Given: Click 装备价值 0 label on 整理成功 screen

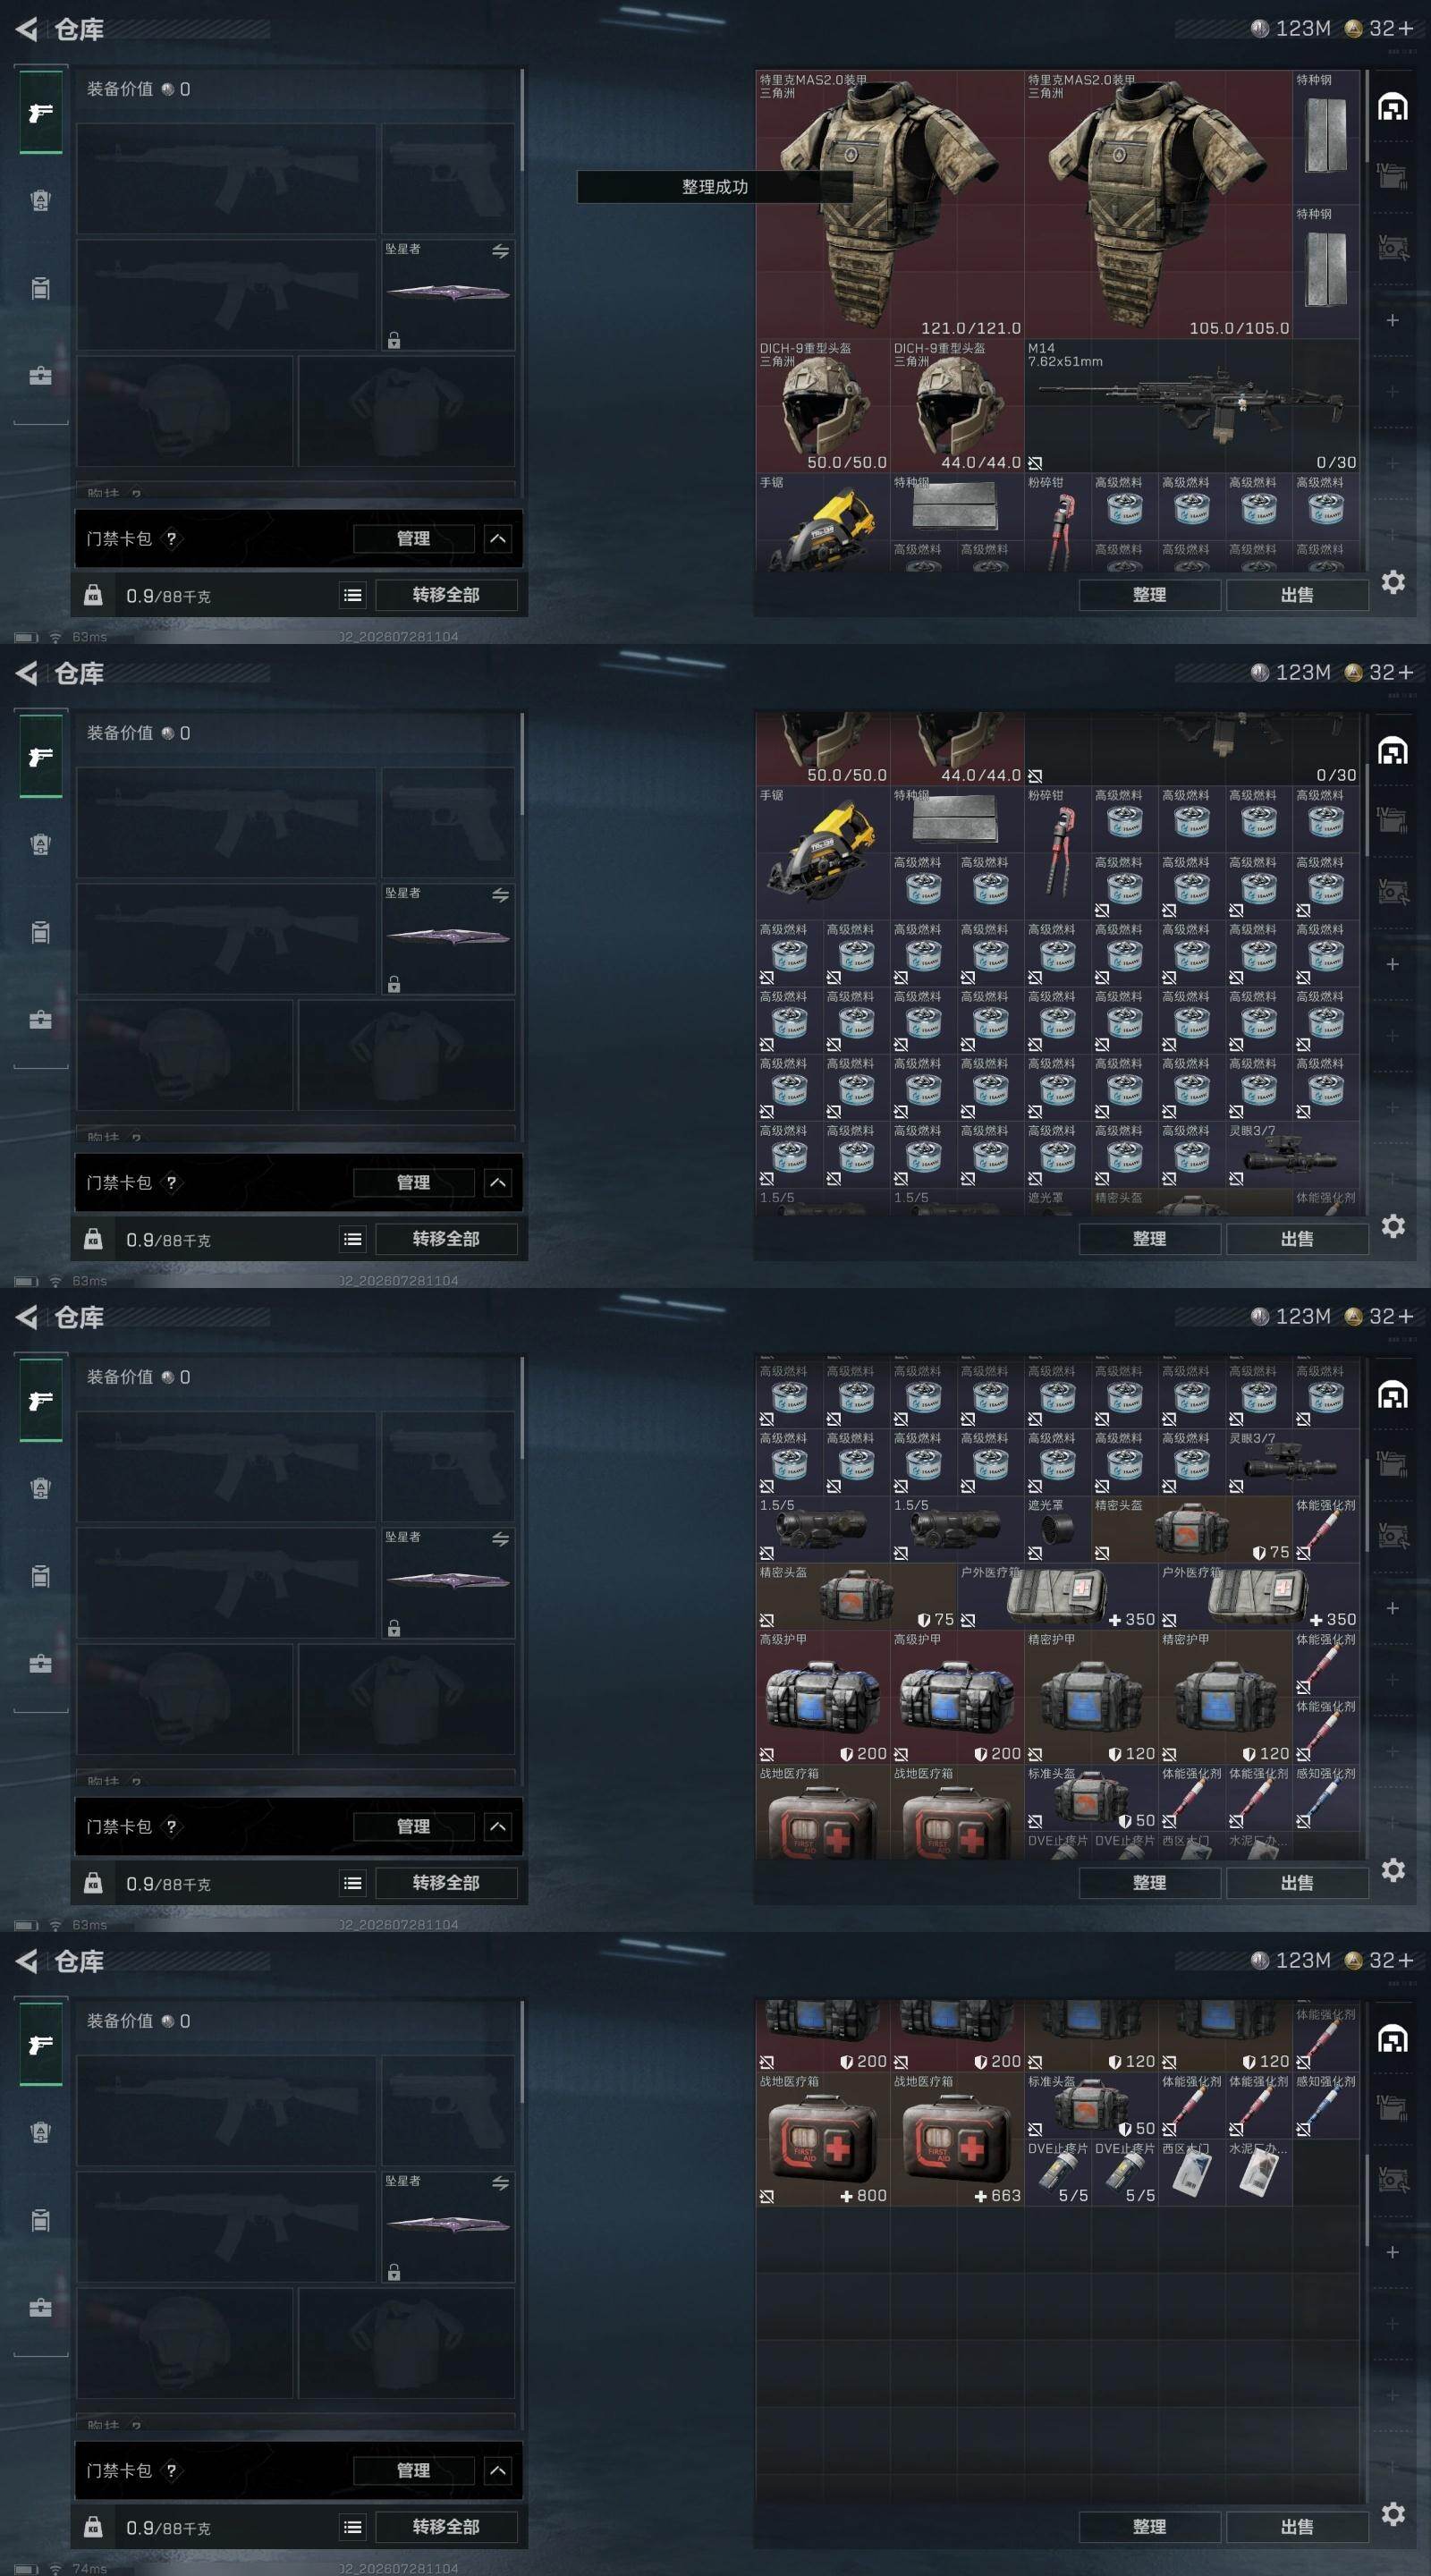Looking at the screenshot, I should (x=138, y=89).
